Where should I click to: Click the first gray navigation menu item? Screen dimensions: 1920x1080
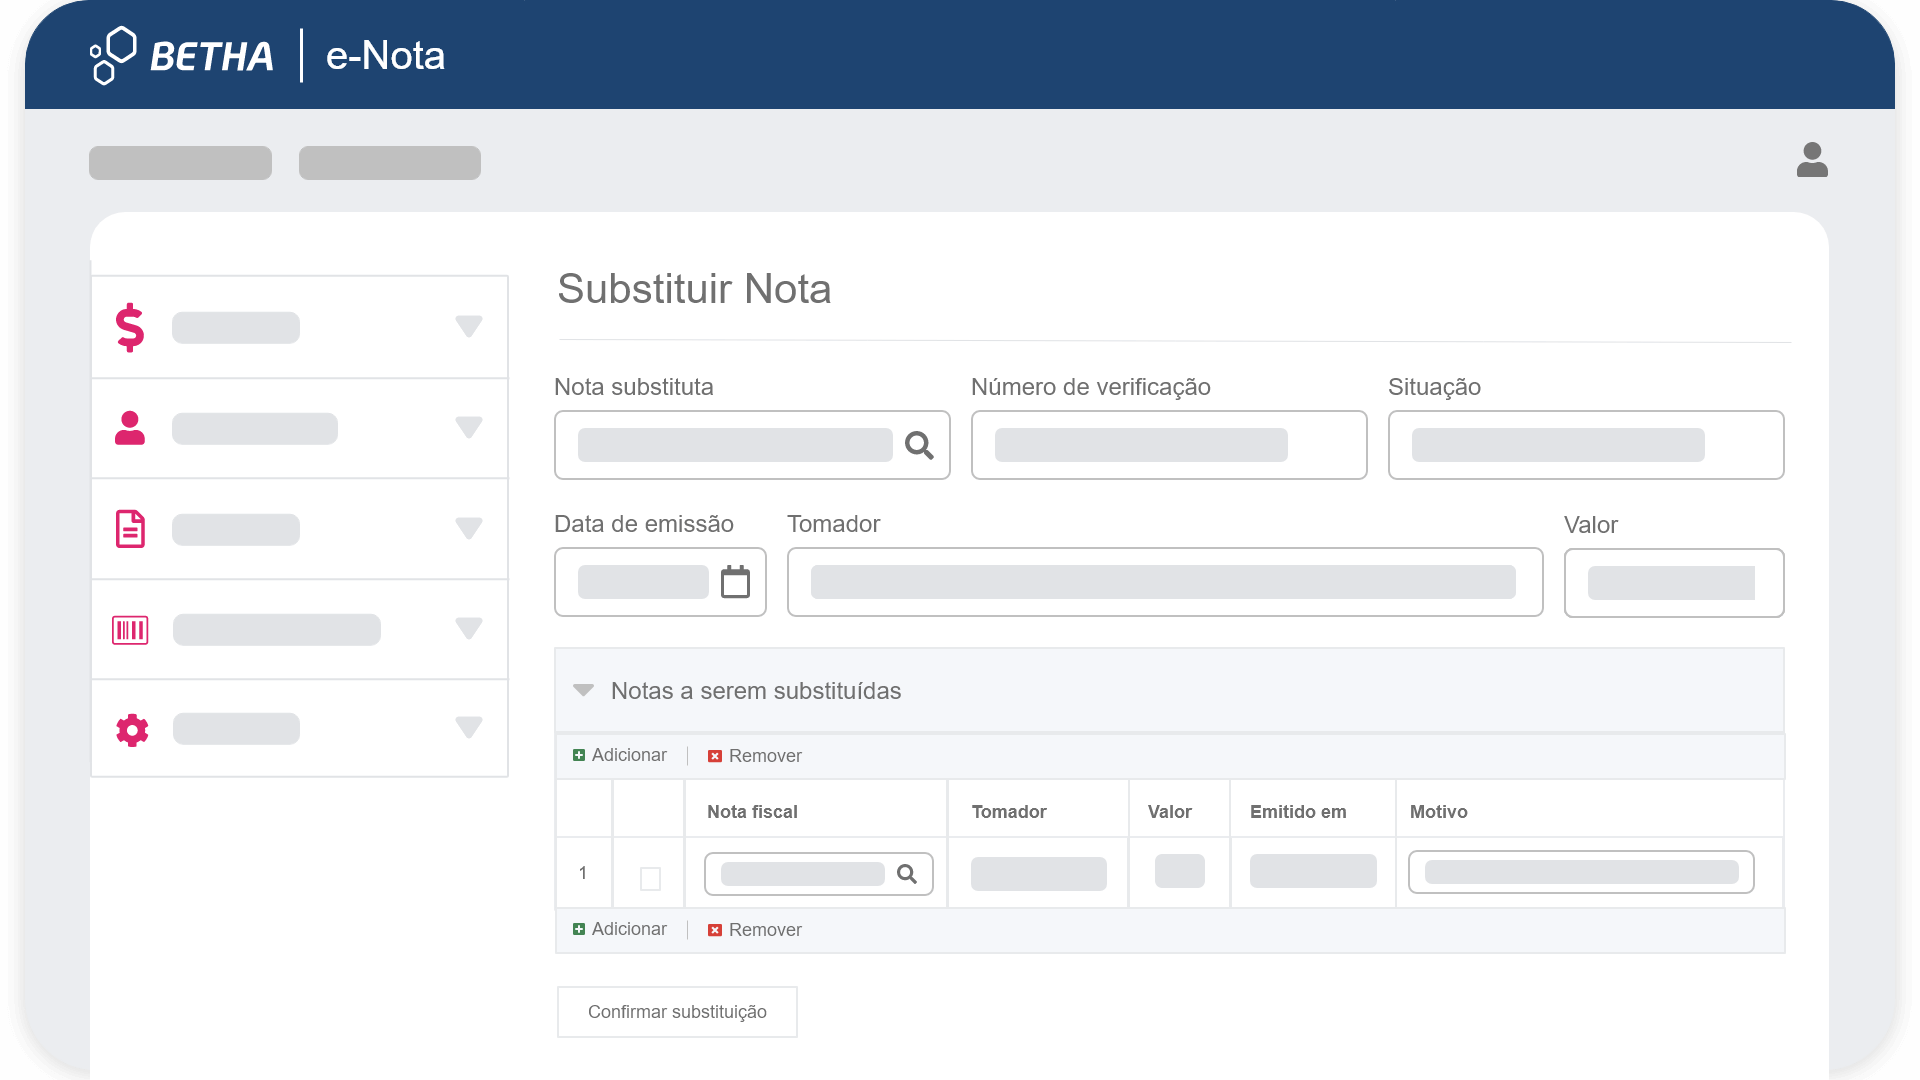(x=180, y=163)
